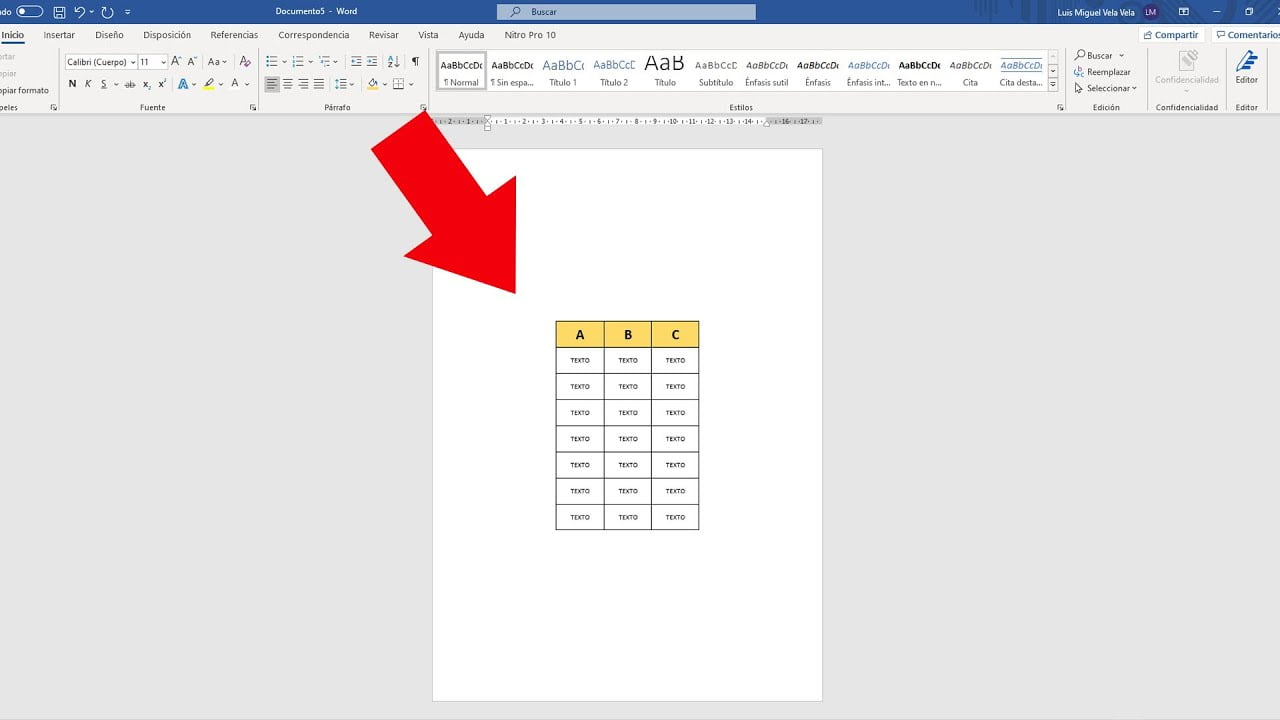
Task: Clear all formatting from selection
Action: [245, 62]
